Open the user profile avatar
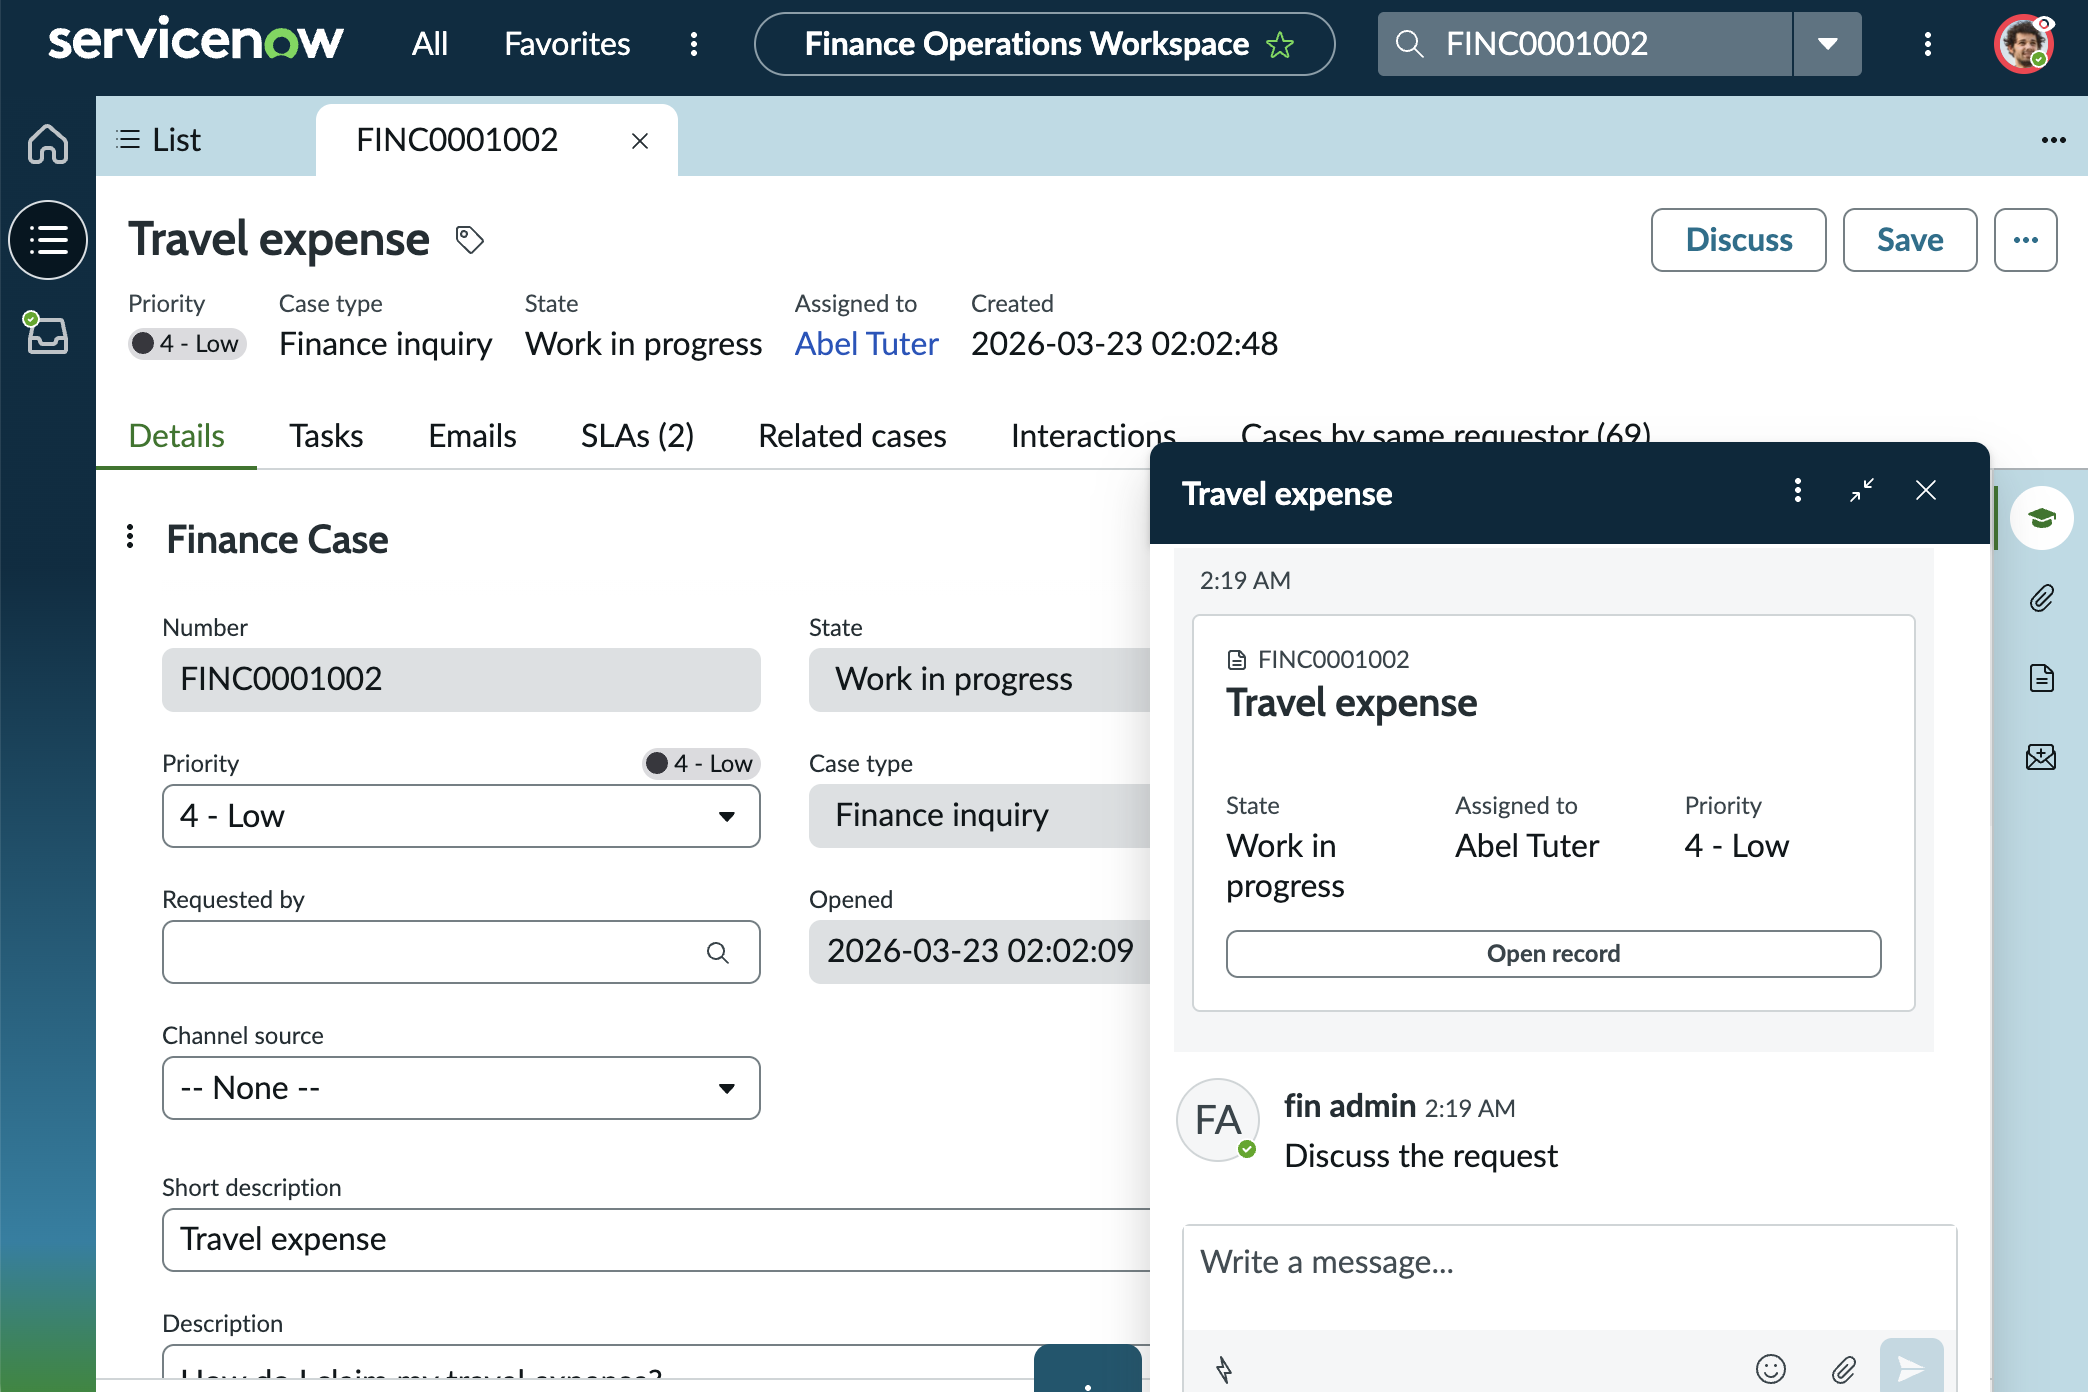This screenshot has height=1392, width=2088. (x=2024, y=44)
